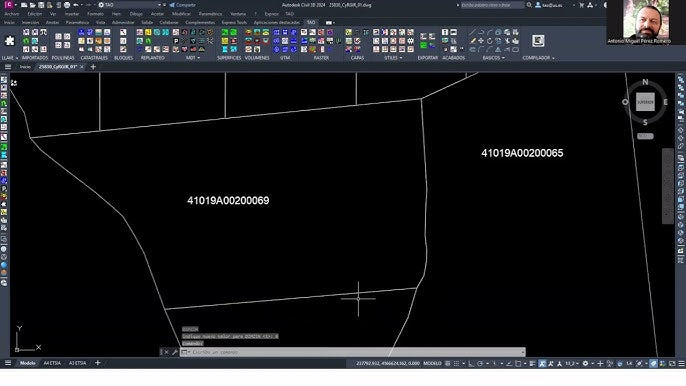Click the workspace gear icon in status bar
The height and width of the screenshot is (386, 686).
(585, 363)
